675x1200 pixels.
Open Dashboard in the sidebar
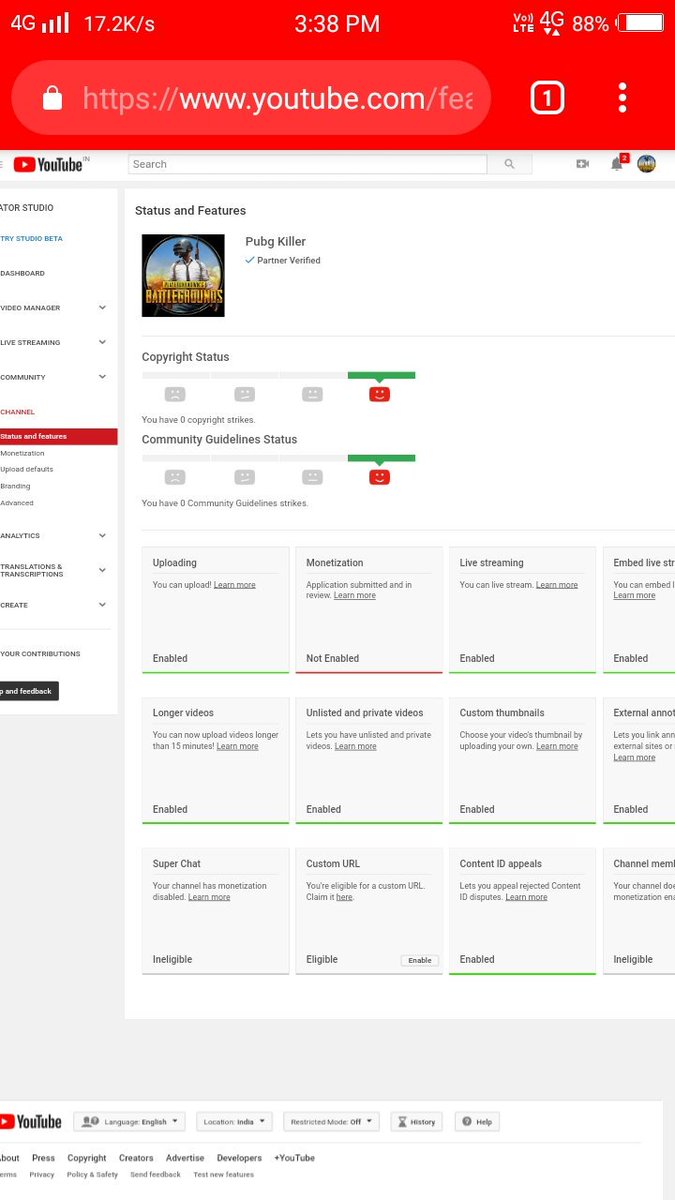pos(22,273)
